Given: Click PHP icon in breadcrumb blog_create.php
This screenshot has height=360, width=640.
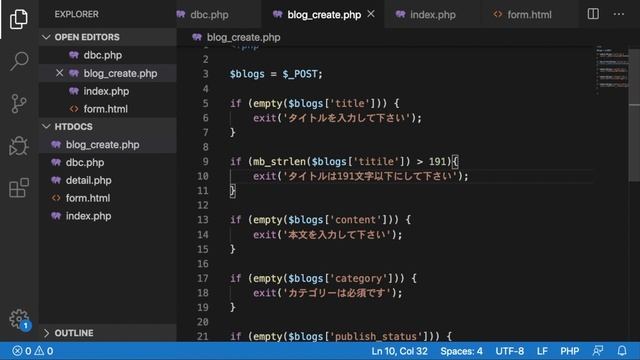Looking at the screenshot, I should 197,37.
